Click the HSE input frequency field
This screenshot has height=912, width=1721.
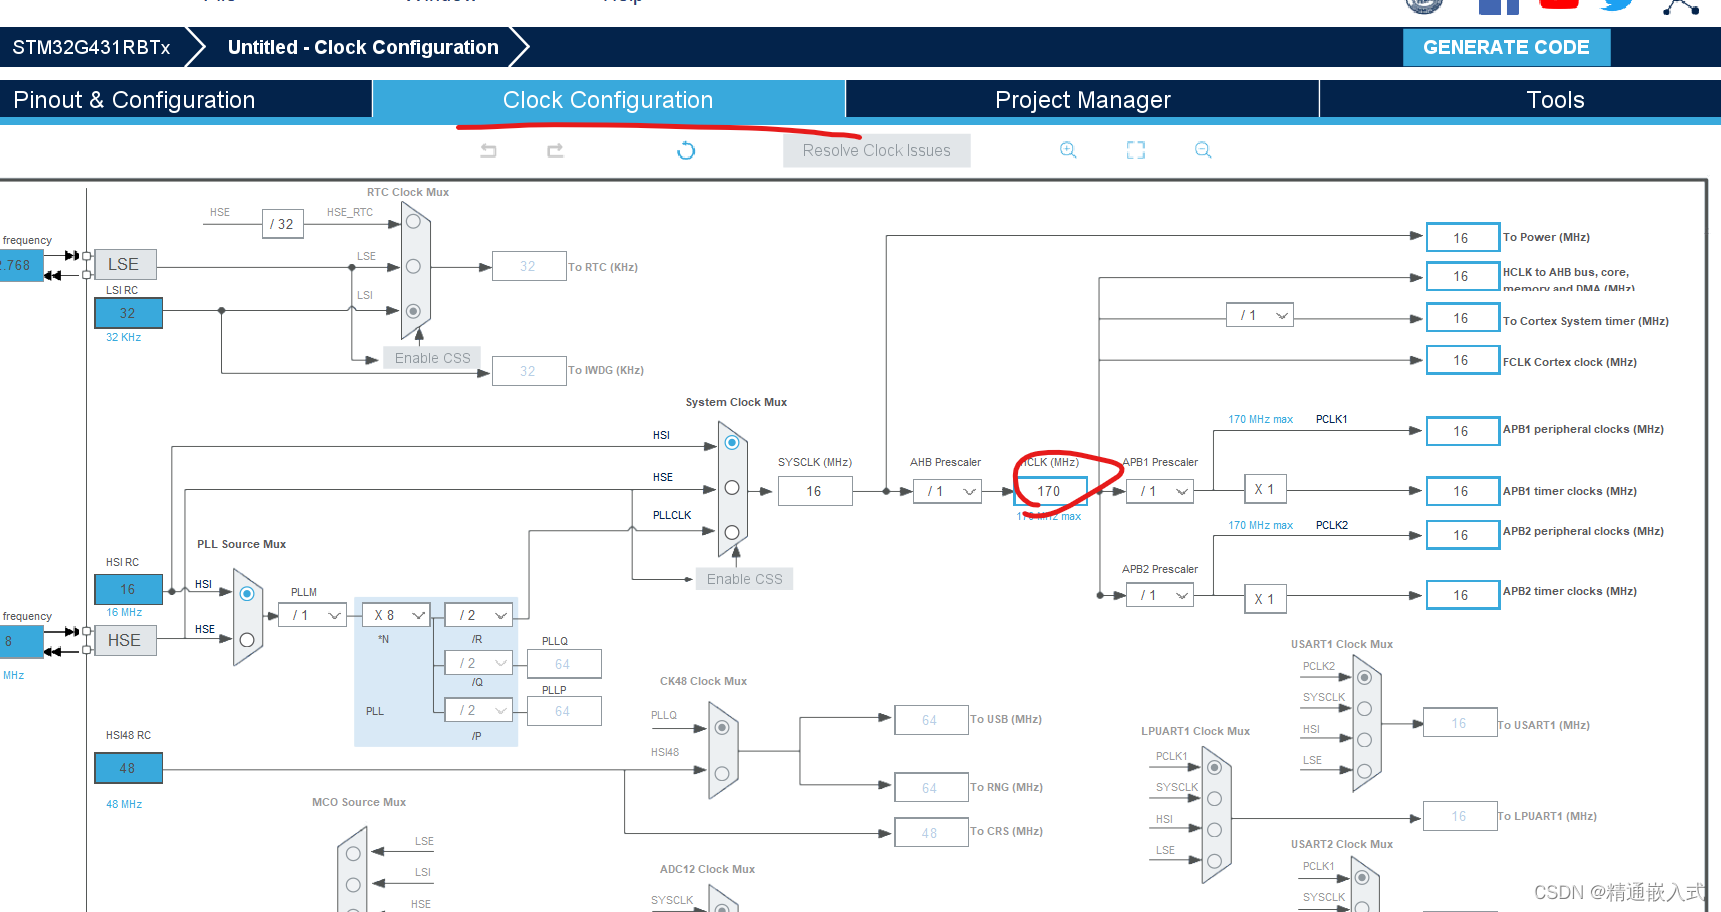tap(22, 642)
